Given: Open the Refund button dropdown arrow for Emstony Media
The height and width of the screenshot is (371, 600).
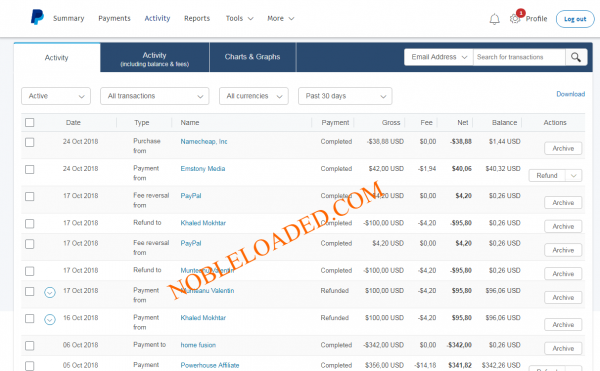Looking at the screenshot, I should click(574, 176).
